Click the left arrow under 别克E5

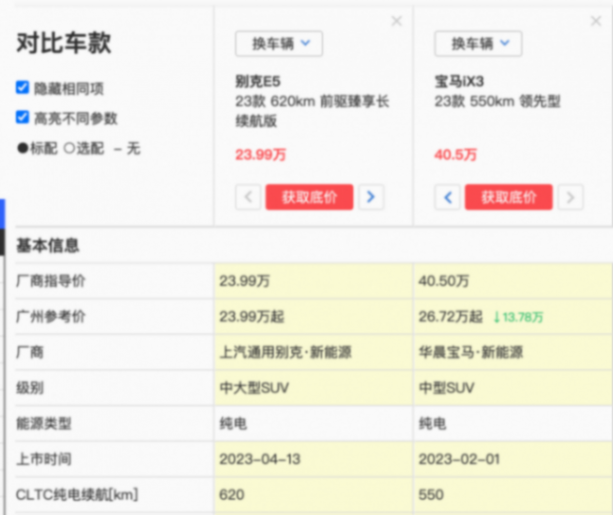[x=249, y=197]
